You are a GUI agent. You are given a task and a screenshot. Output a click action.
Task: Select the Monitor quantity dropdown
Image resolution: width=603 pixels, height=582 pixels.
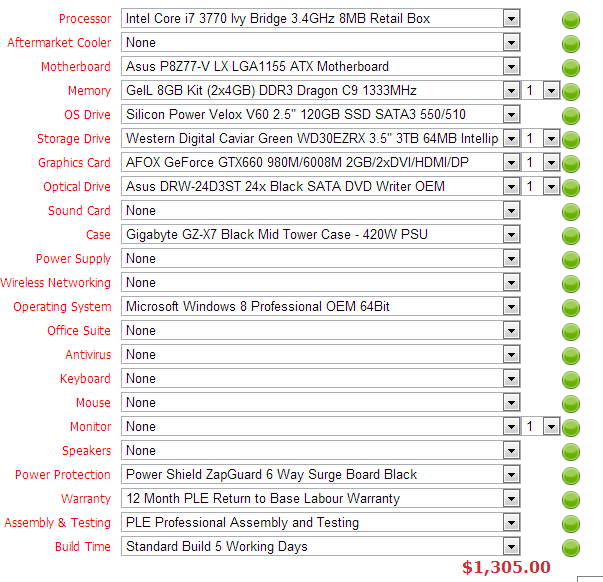550,427
